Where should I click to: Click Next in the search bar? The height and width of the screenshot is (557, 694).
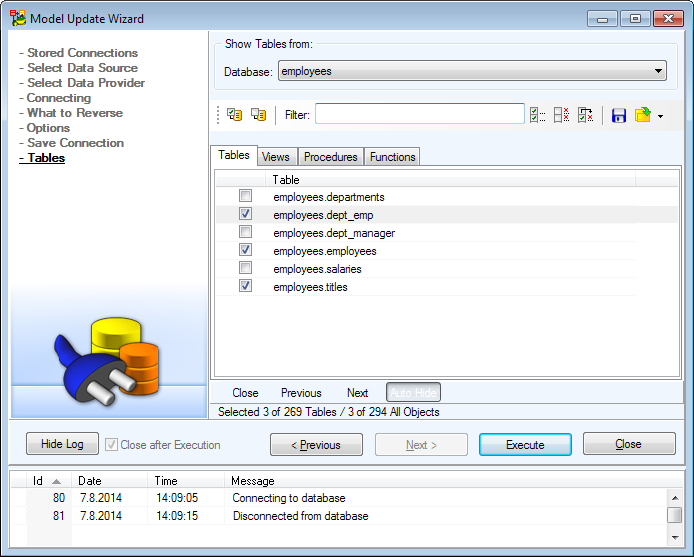pyautogui.click(x=357, y=393)
